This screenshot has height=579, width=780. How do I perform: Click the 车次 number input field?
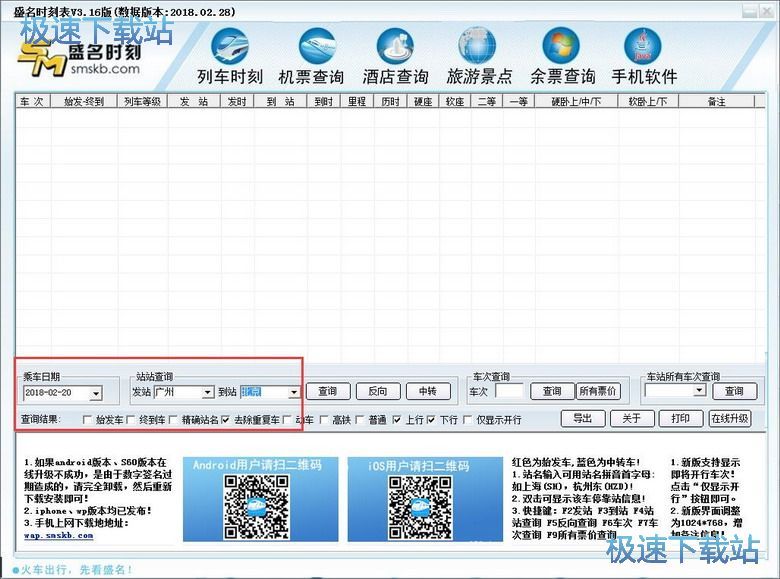click(509, 391)
